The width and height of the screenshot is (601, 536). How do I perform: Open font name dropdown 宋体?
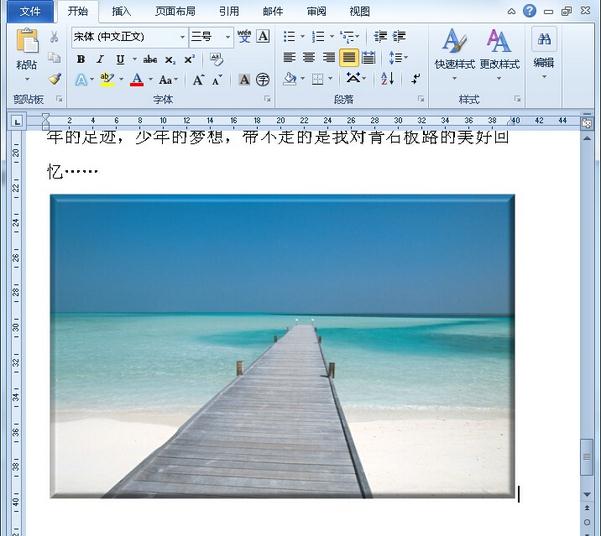coord(183,37)
